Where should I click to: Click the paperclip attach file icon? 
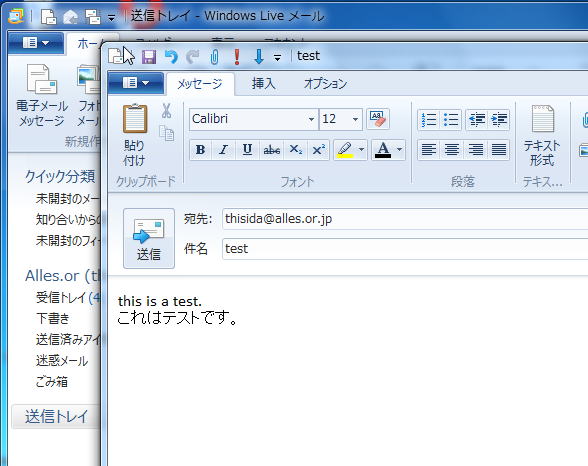(214, 57)
